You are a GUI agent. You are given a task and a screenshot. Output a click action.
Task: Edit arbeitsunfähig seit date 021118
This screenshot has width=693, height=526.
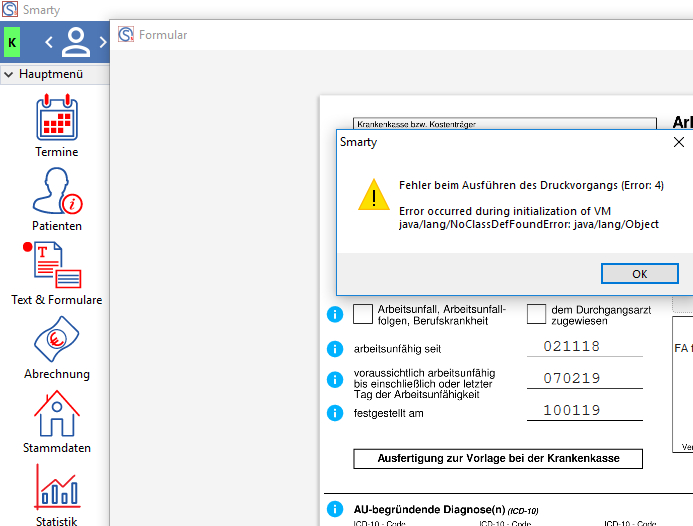click(x=585, y=346)
